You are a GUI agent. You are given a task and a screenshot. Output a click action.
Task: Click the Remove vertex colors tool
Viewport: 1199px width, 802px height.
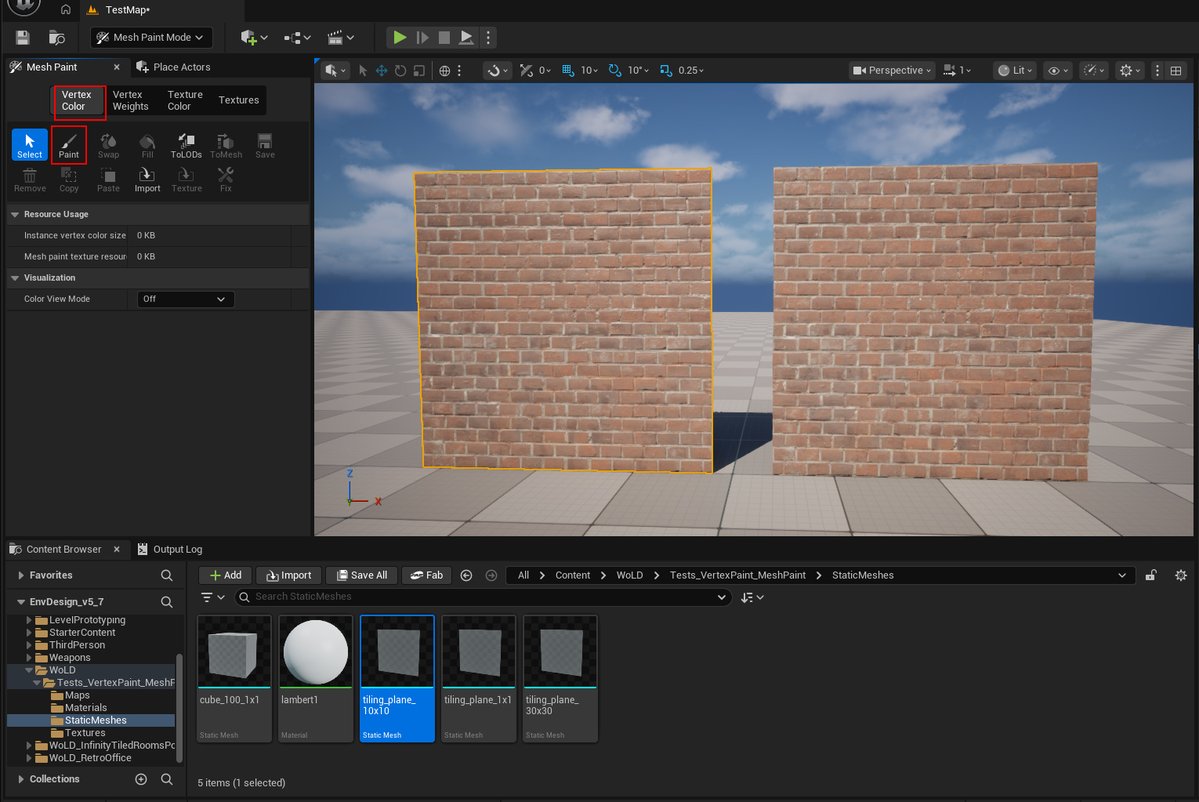[x=30, y=180]
